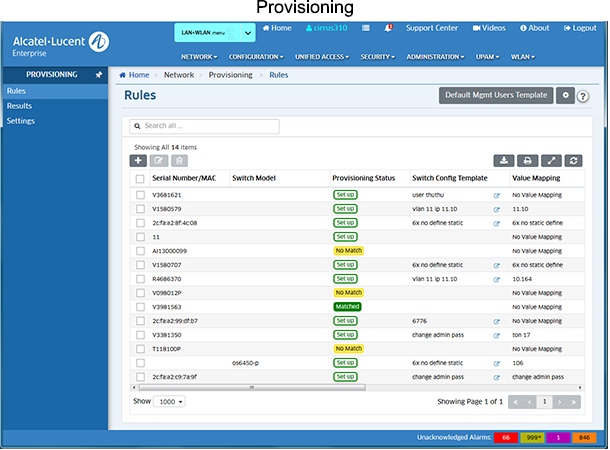Click the Default Mgmt Users Template button
610x450 pixels.
tap(495, 95)
